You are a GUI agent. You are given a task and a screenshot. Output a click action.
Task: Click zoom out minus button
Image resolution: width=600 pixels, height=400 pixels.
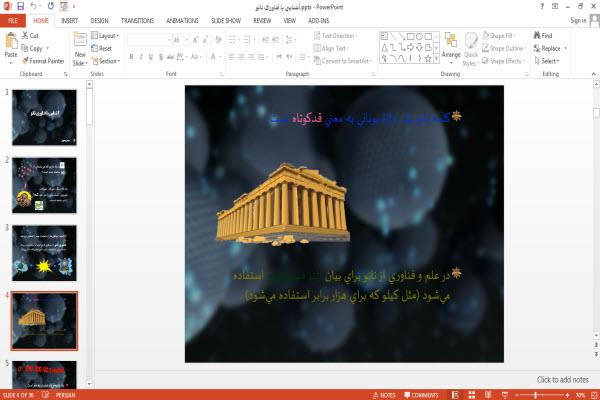click(x=517, y=395)
